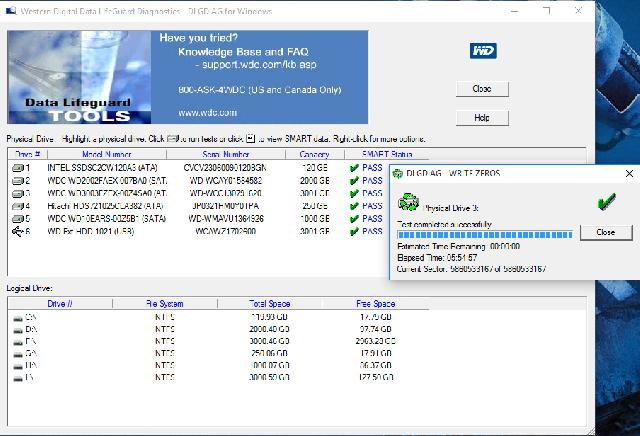Screen dimensions: 640x436
Task: Click the F:\ logical drive icon
Action: click(18, 343)
